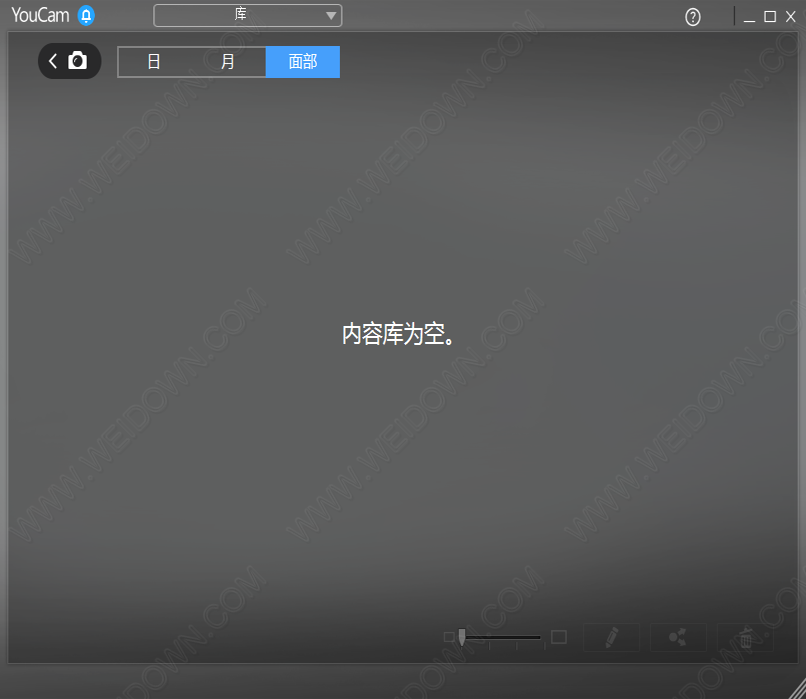Switch to the 月 view tab

pyautogui.click(x=228, y=62)
